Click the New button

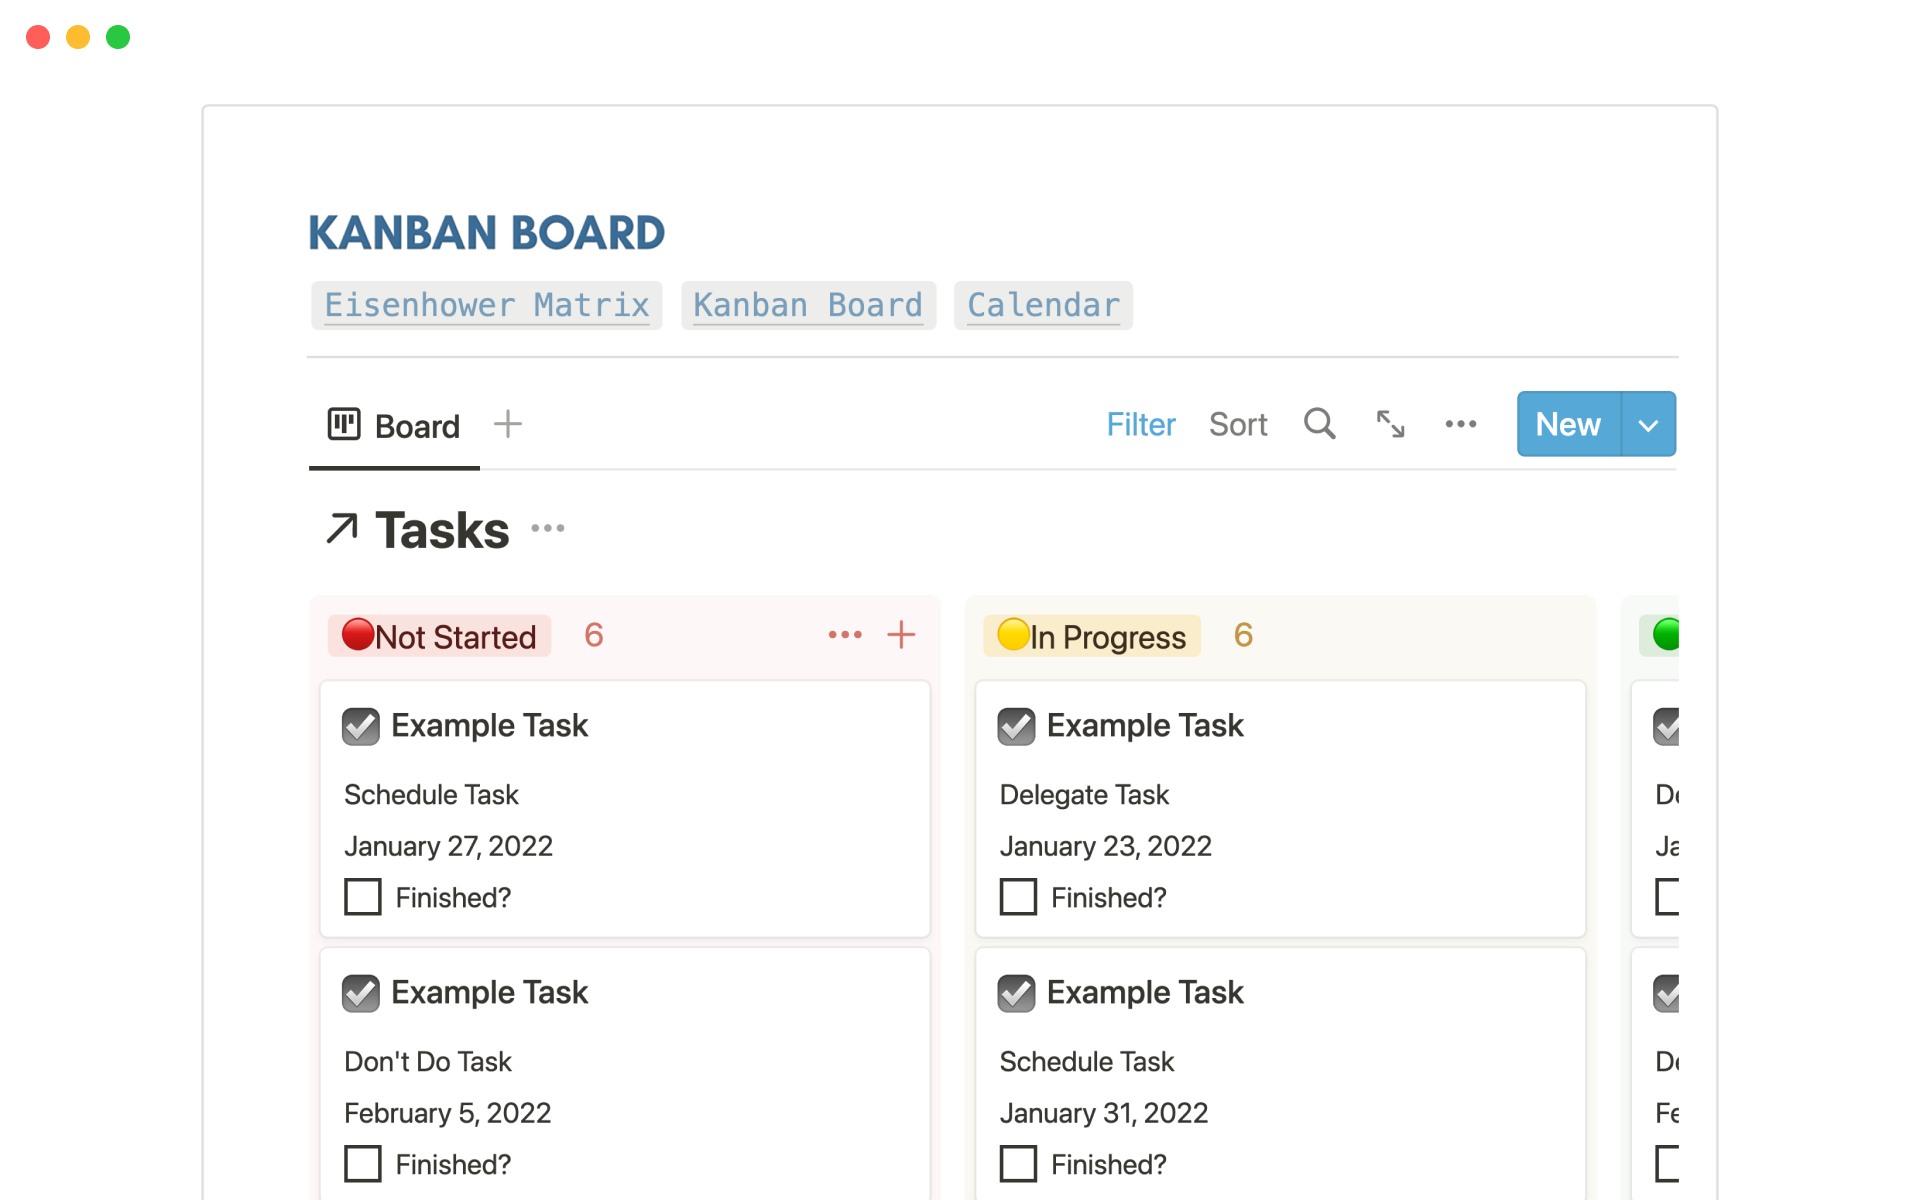1568,425
